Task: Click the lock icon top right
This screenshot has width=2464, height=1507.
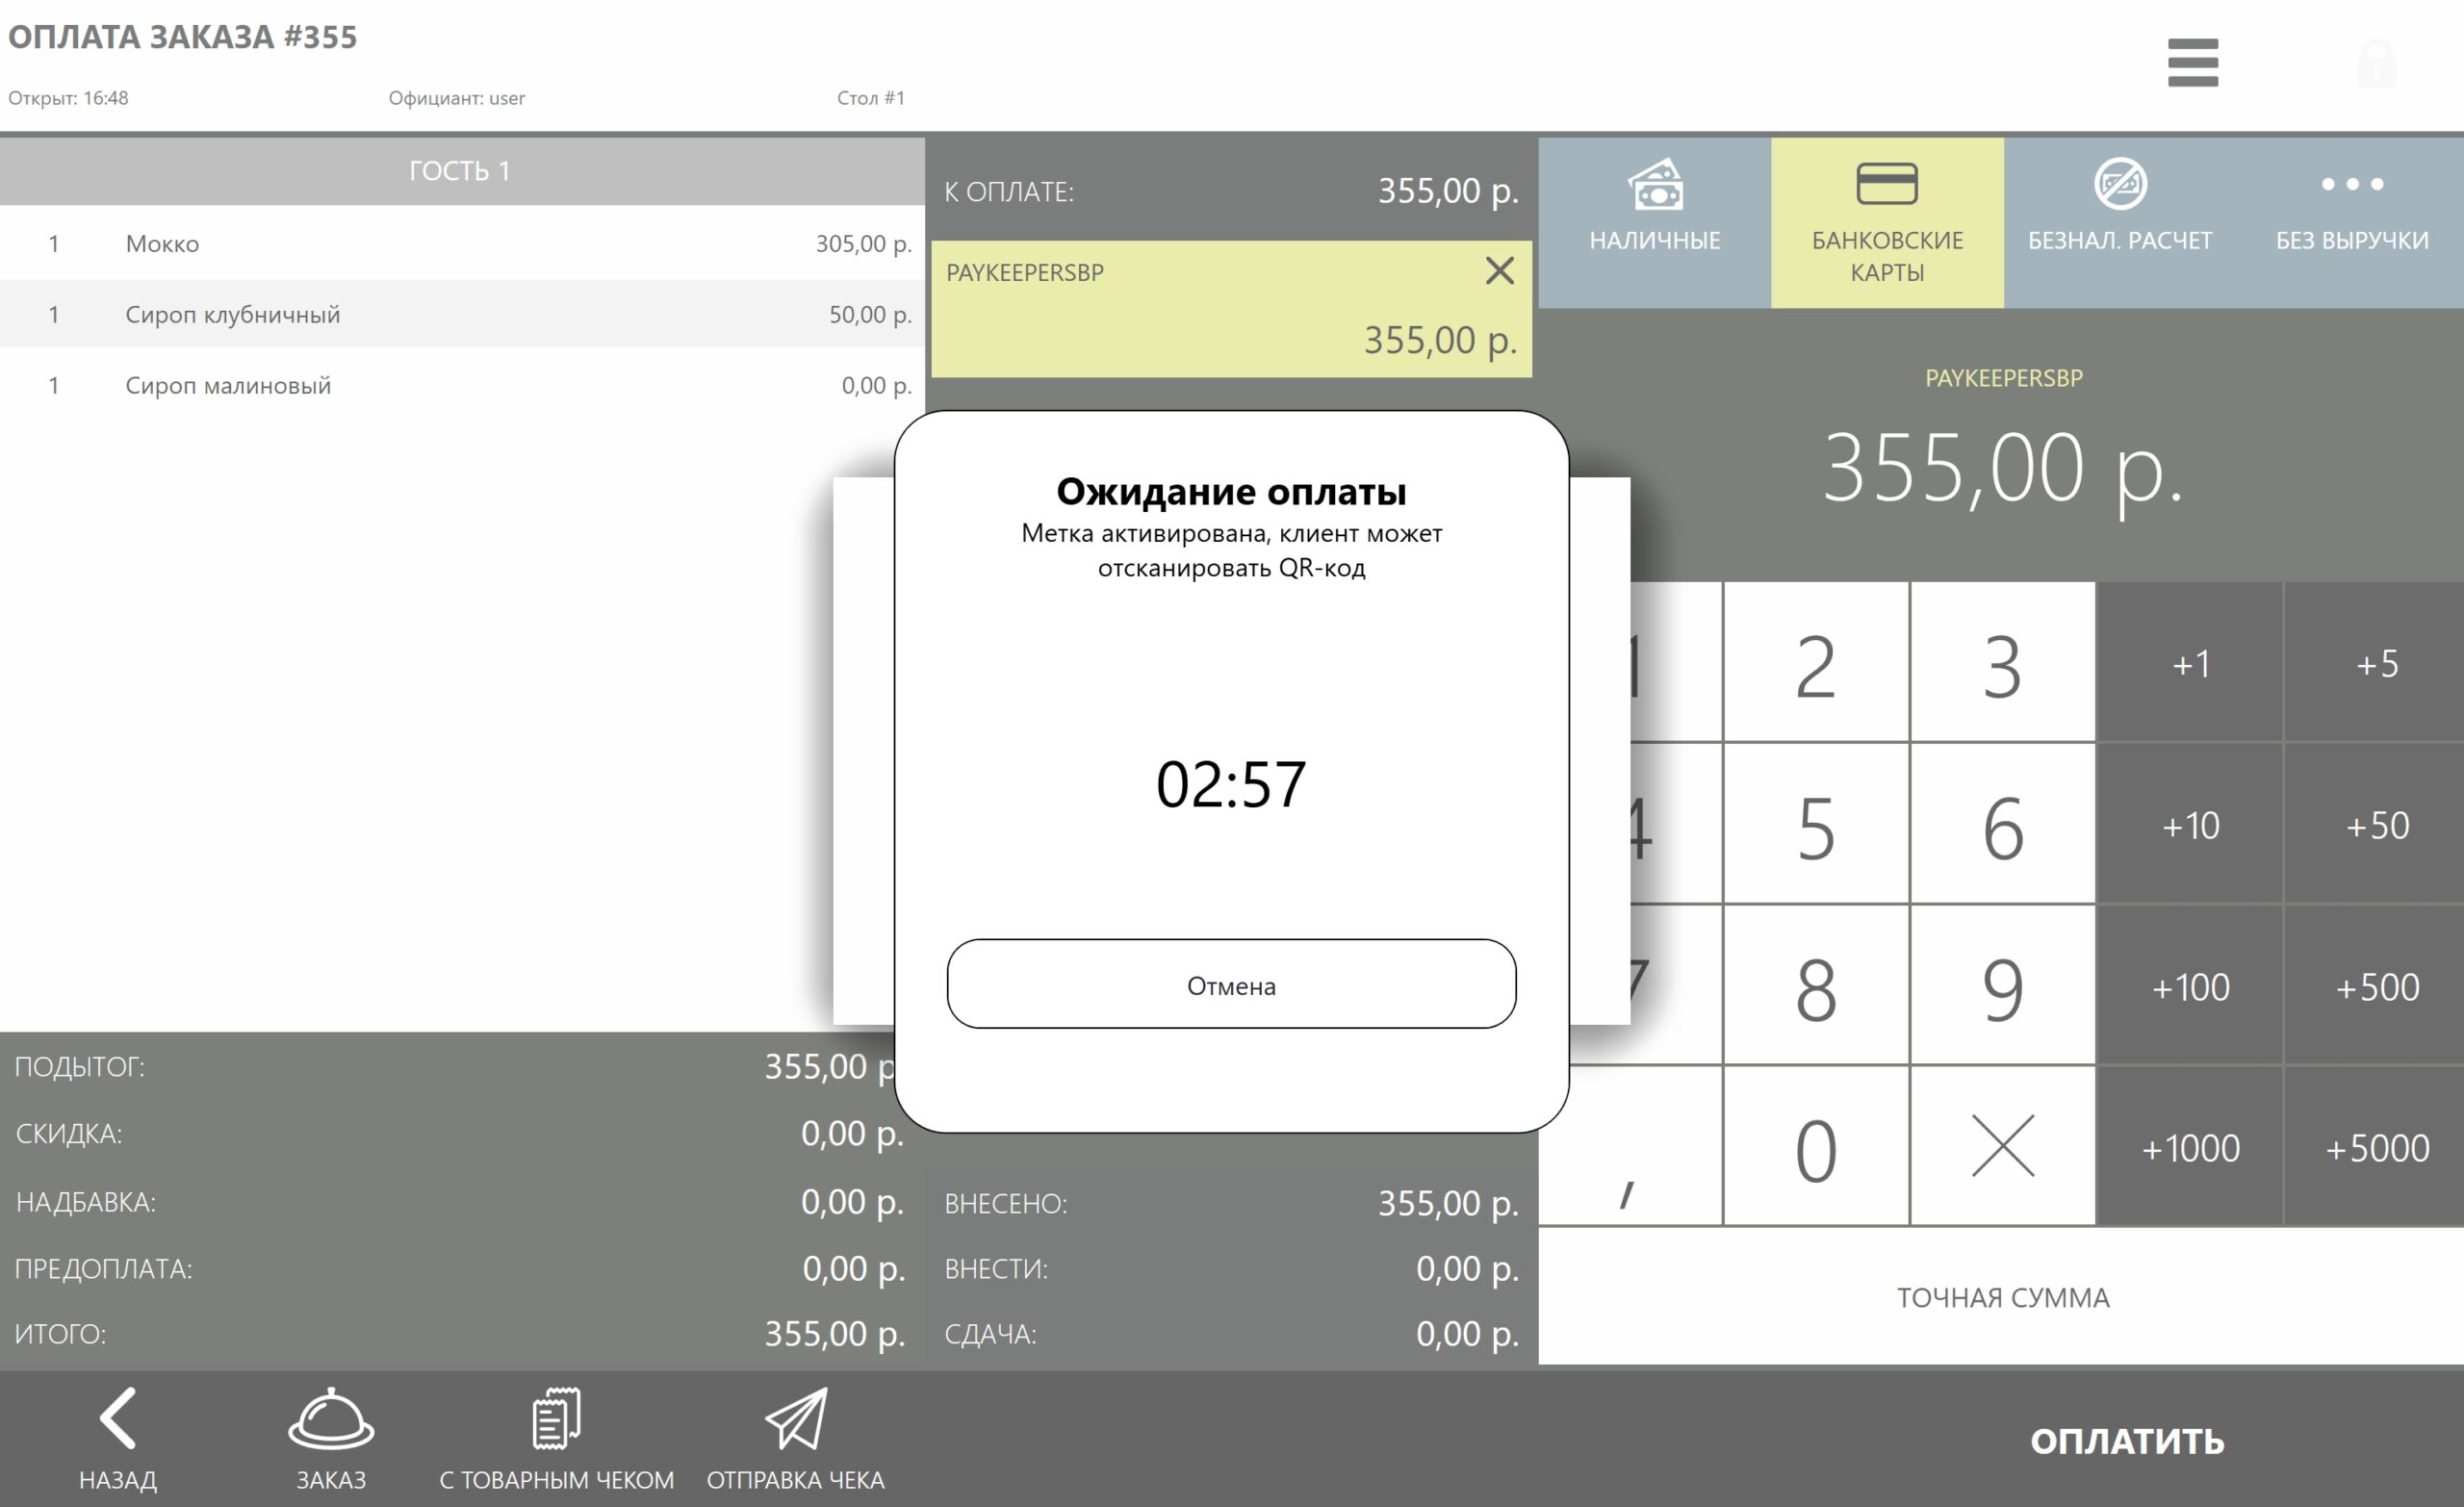Action: pos(2376,63)
